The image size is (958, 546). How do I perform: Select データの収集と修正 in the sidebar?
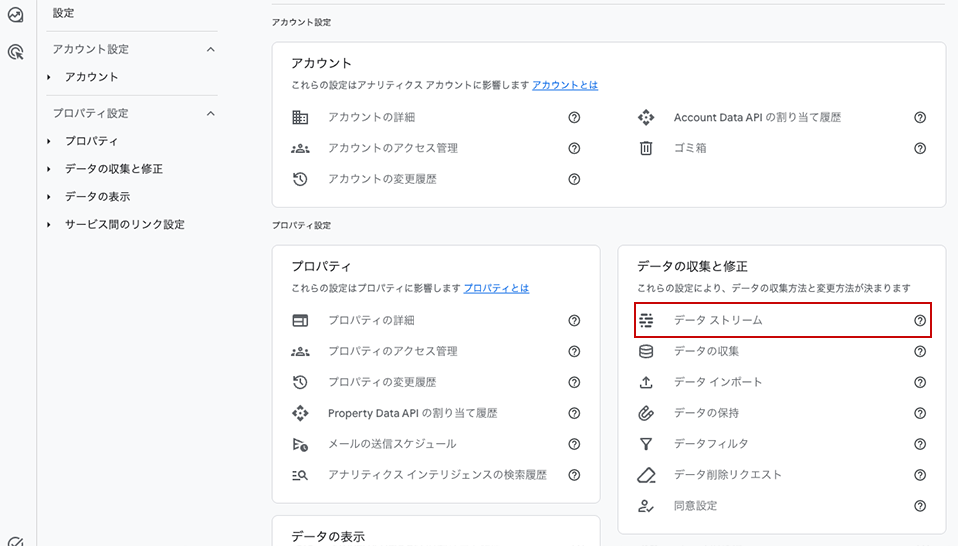(x=114, y=169)
